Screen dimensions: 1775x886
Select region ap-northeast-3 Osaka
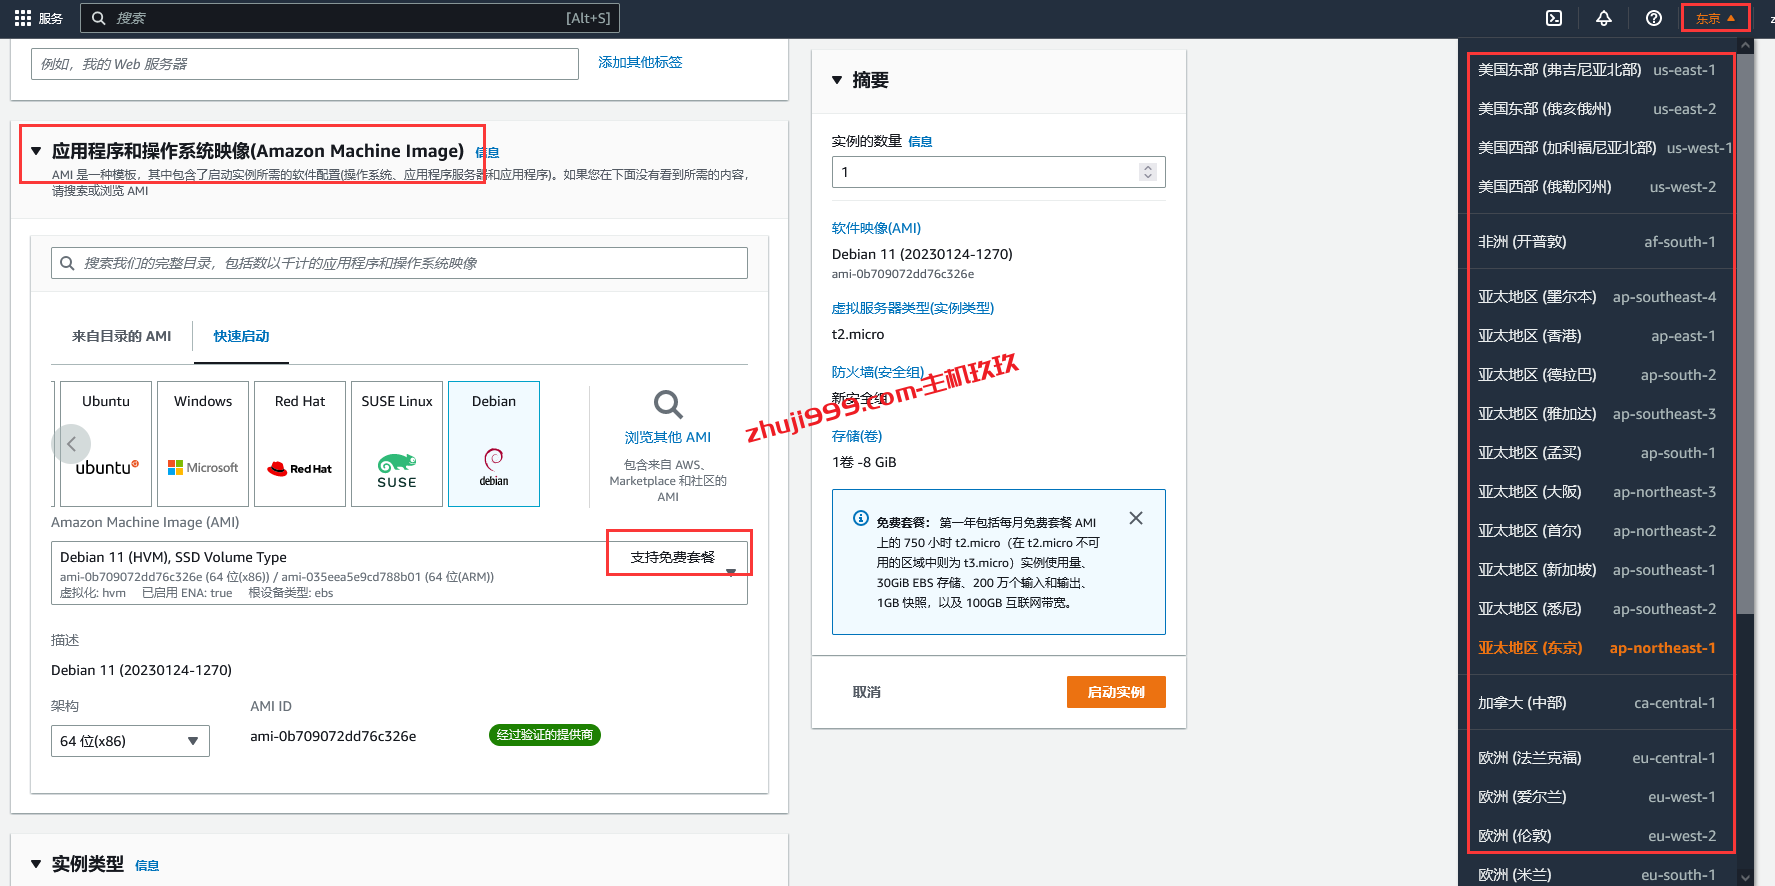pos(1596,492)
